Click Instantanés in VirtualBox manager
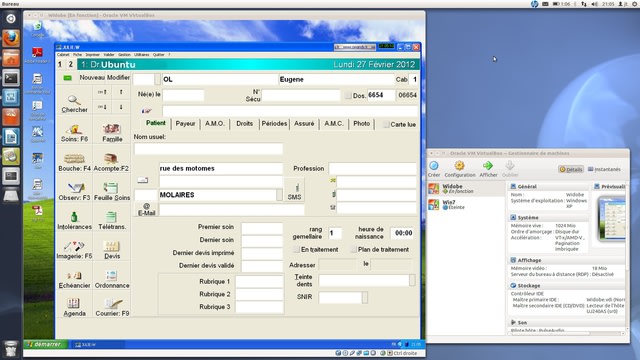 tap(604, 169)
